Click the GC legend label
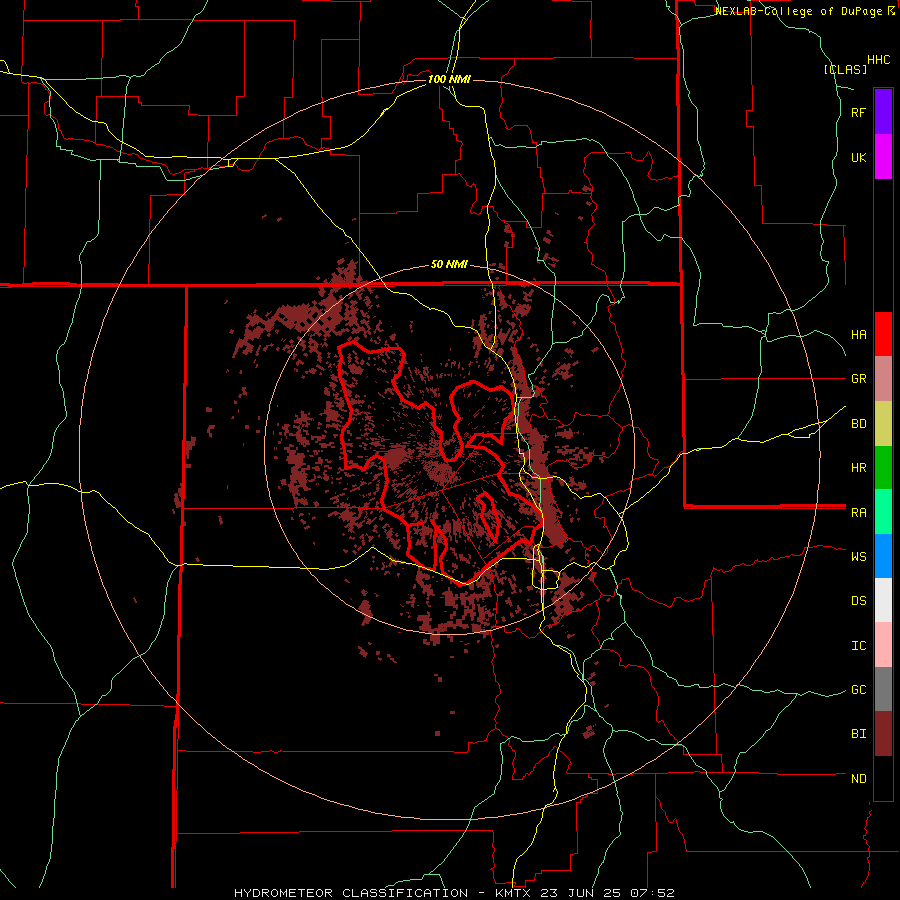The width and height of the screenshot is (900, 900). 858,690
